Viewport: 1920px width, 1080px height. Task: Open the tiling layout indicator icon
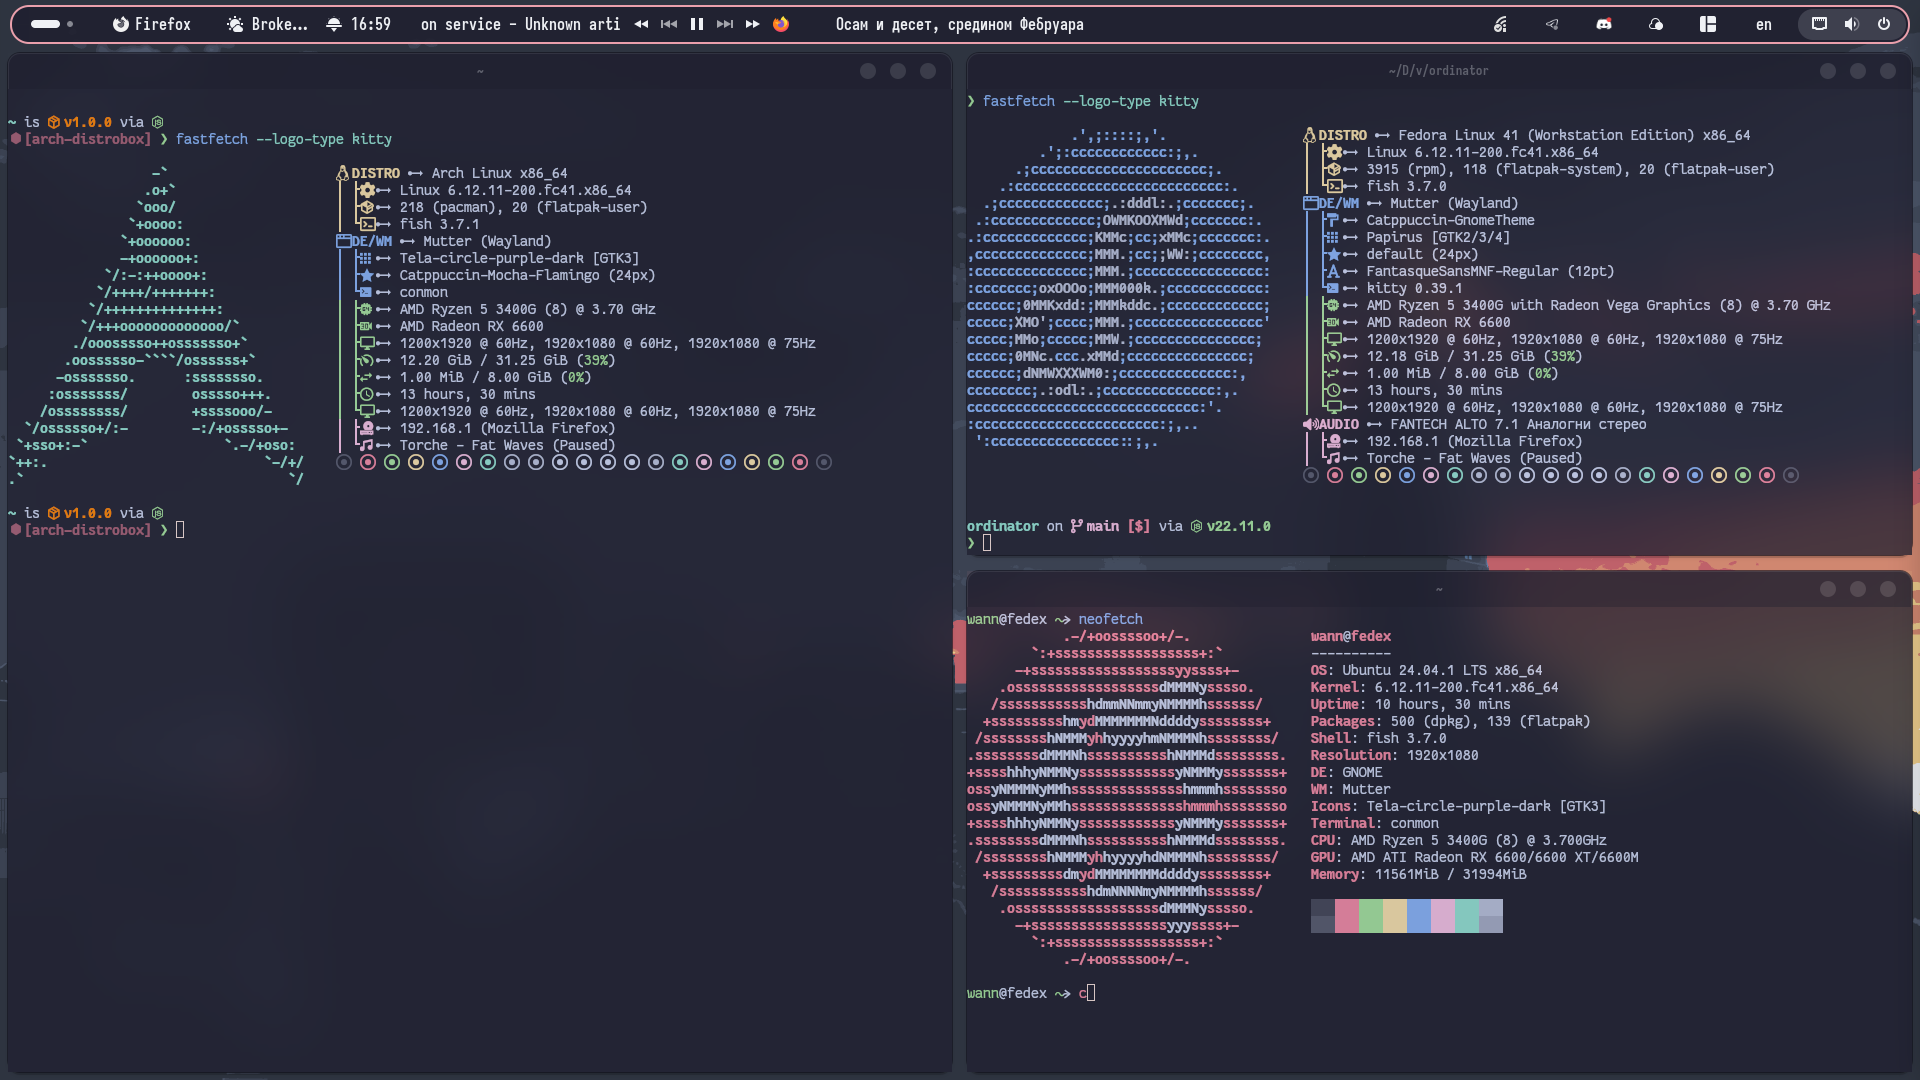[x=1708, y=24]
